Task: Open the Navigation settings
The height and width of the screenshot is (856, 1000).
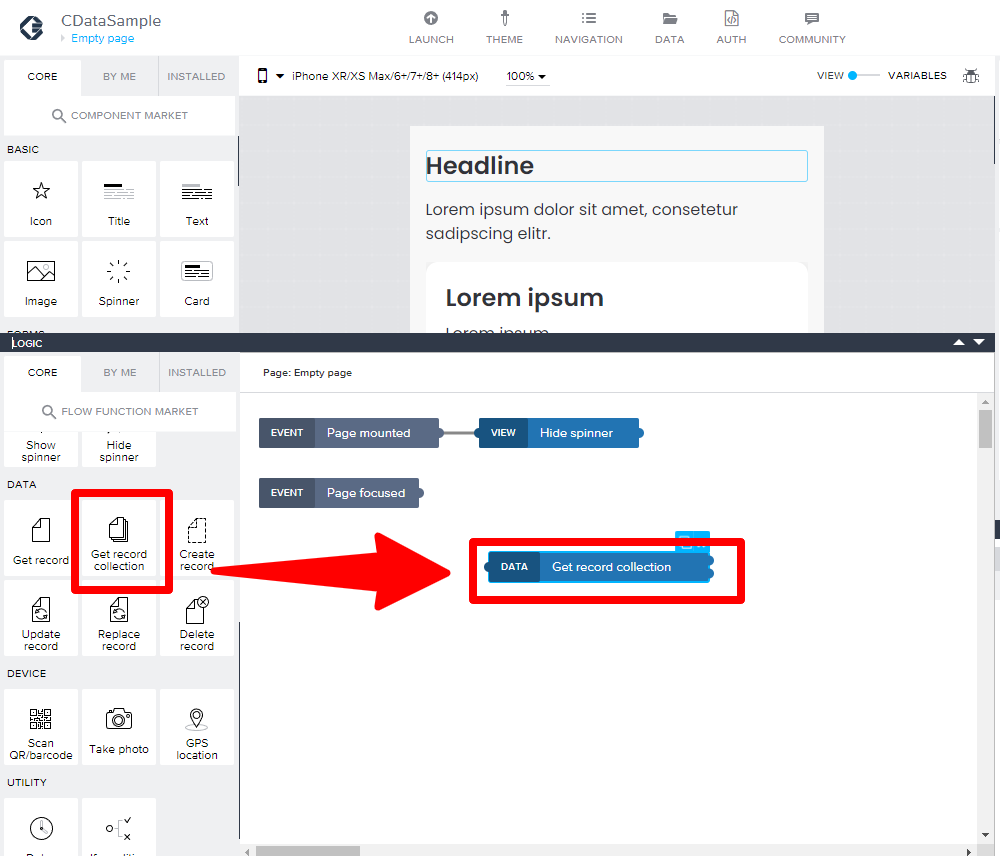Action: click(589, 28)
